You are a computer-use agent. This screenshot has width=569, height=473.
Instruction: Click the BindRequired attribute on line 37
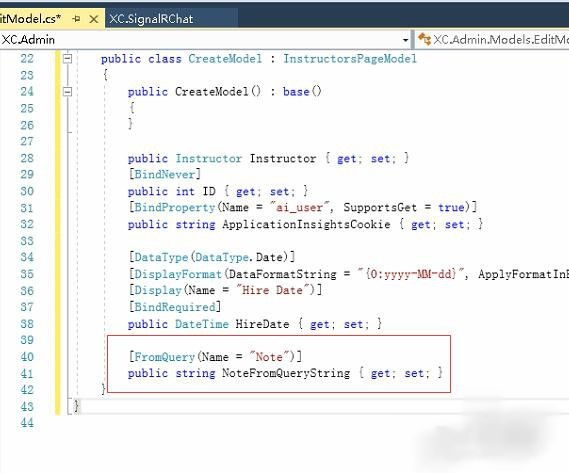click(175, 307)
